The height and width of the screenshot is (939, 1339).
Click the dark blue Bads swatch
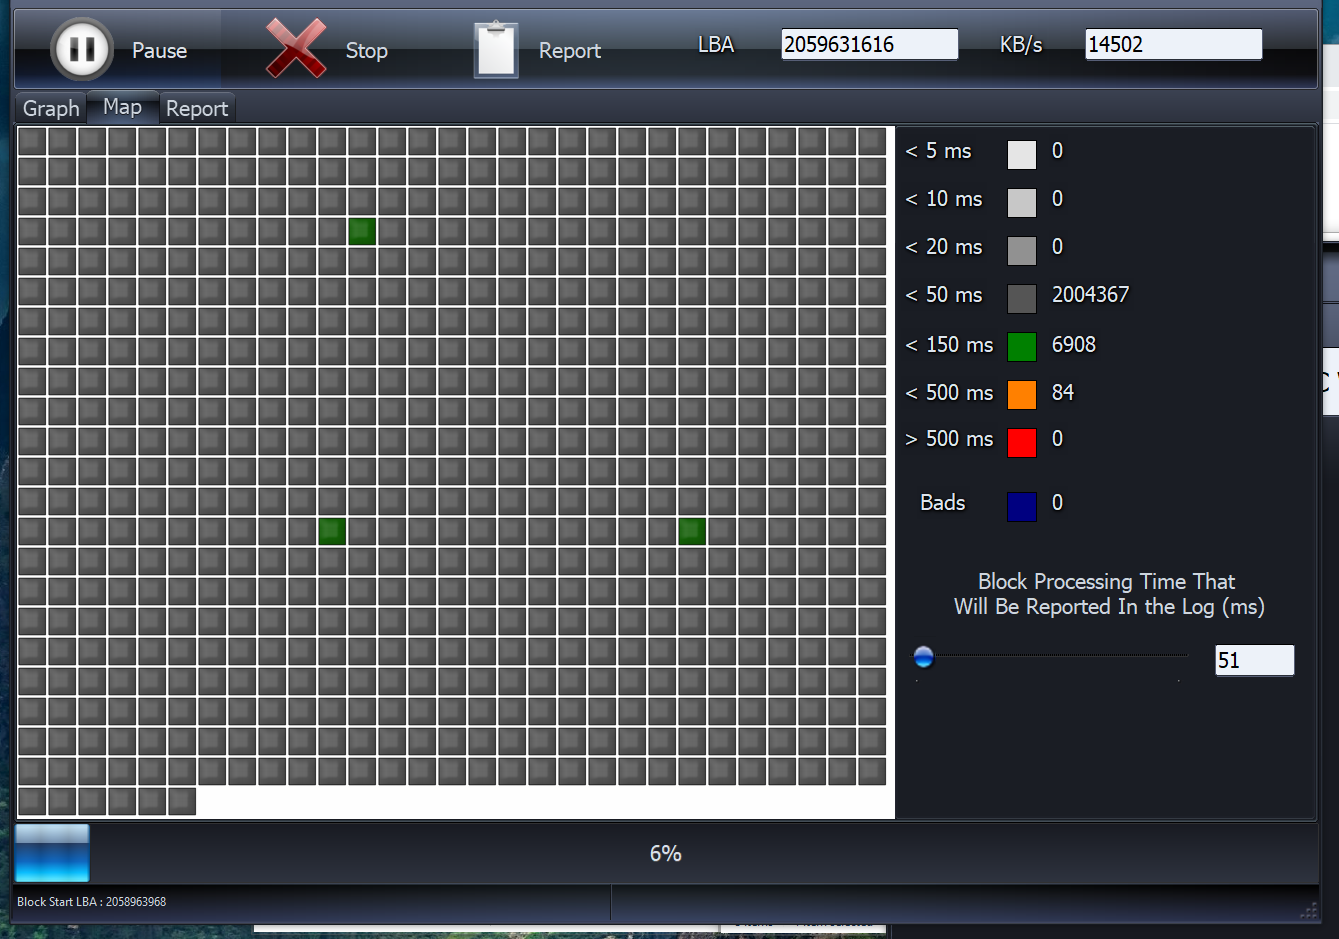tap(1021, 506)
